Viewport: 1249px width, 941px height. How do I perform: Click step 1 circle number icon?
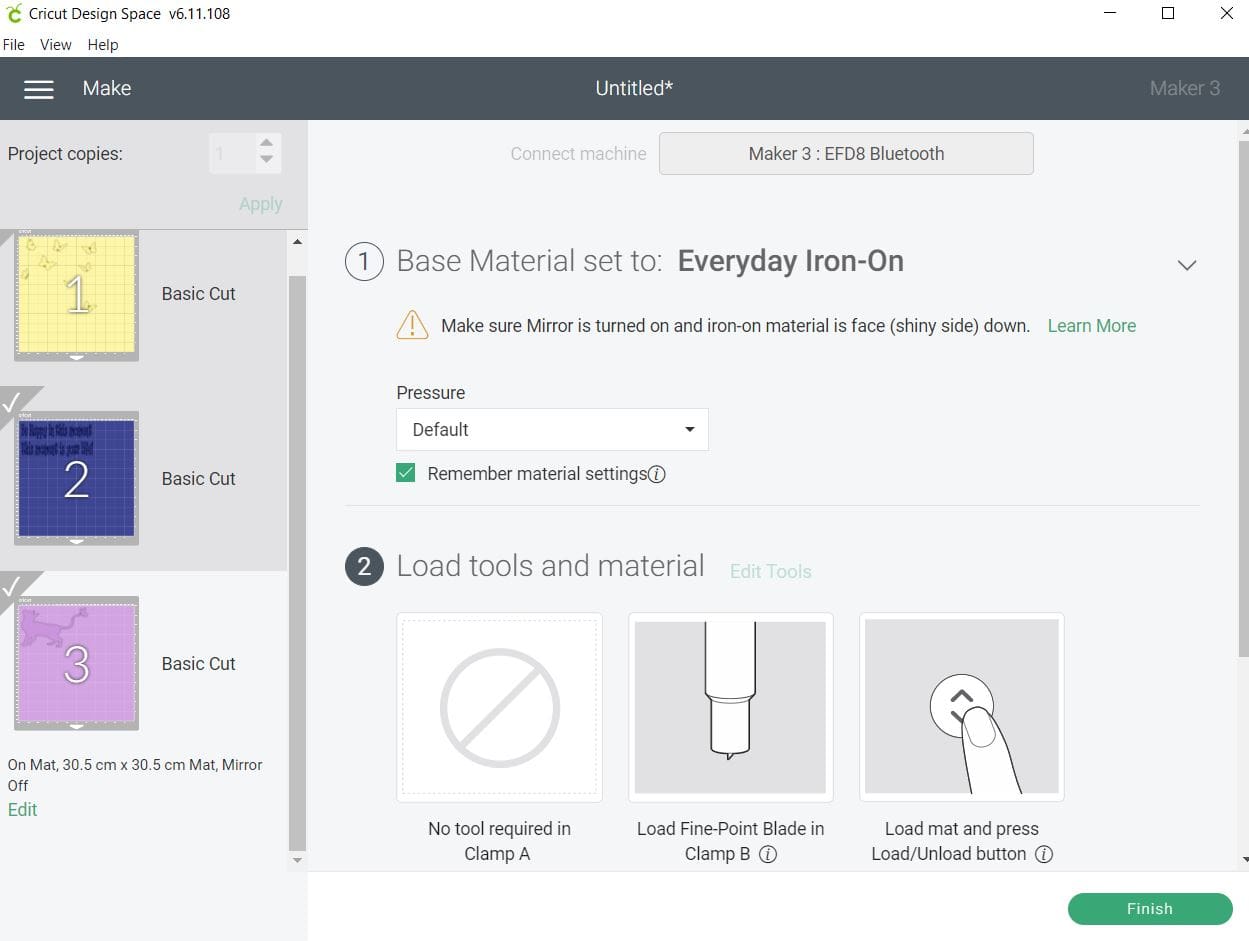364,262
